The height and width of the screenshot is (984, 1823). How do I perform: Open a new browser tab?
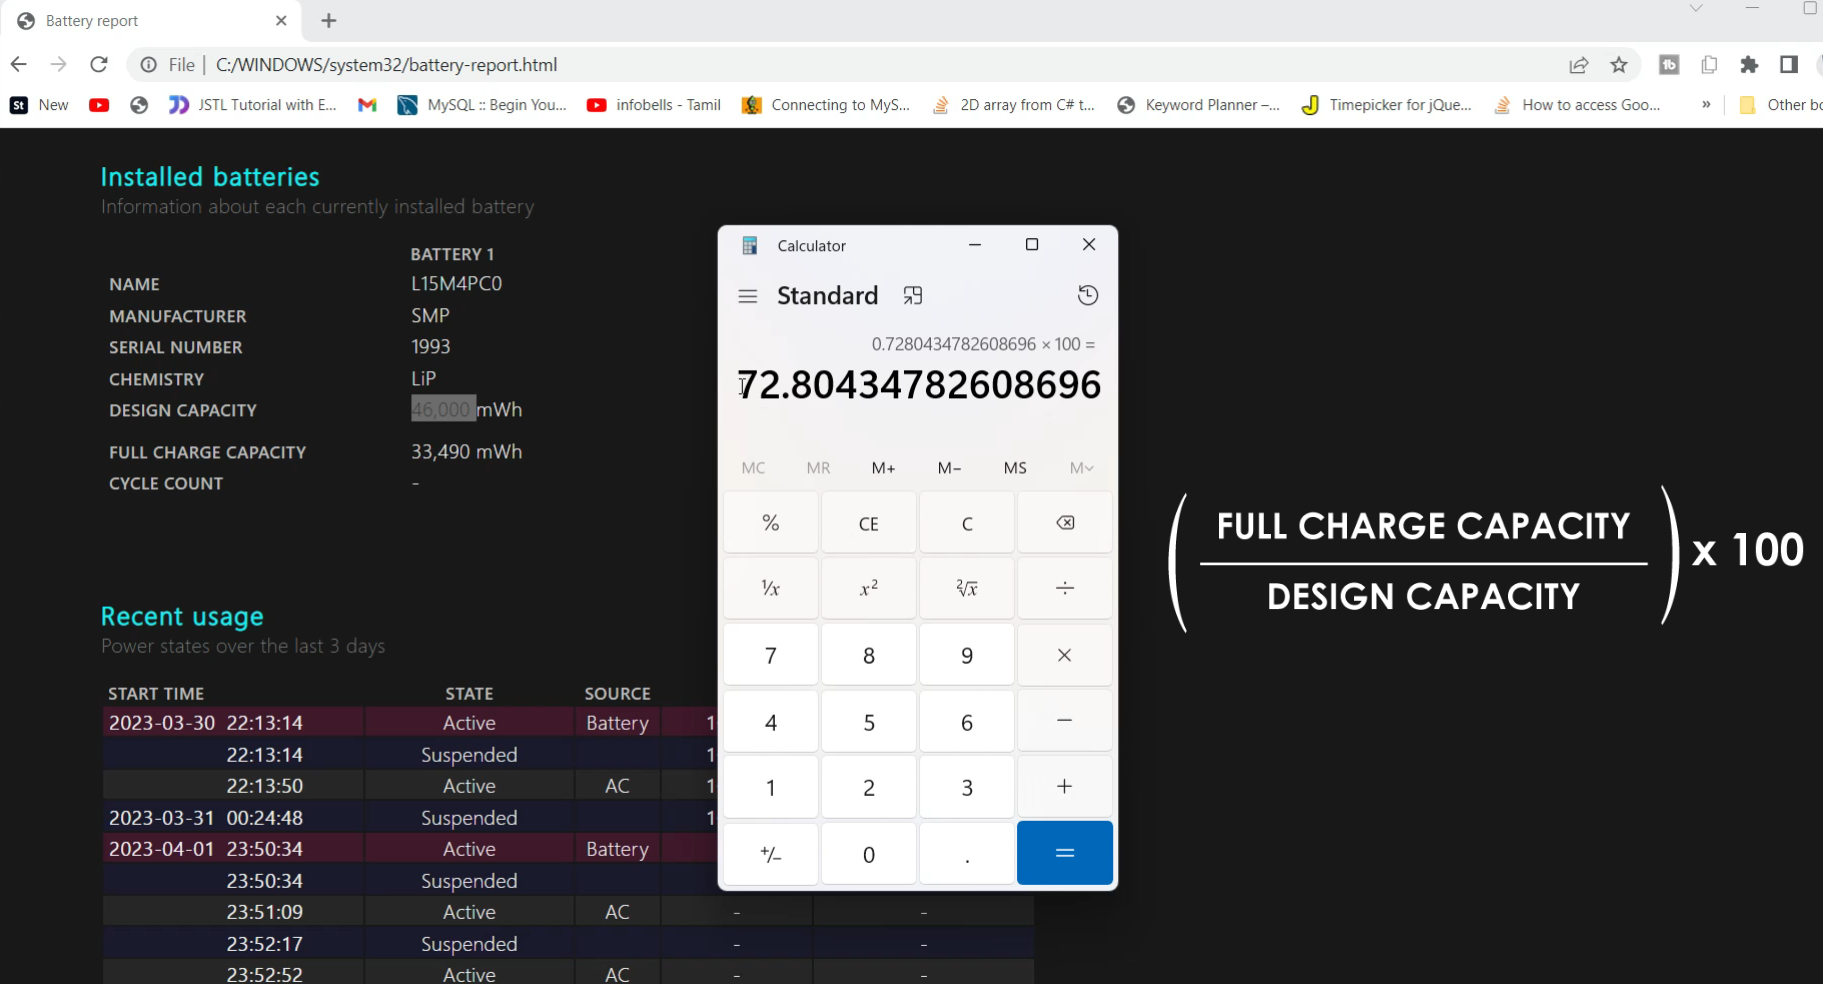[x=329, y=21]
